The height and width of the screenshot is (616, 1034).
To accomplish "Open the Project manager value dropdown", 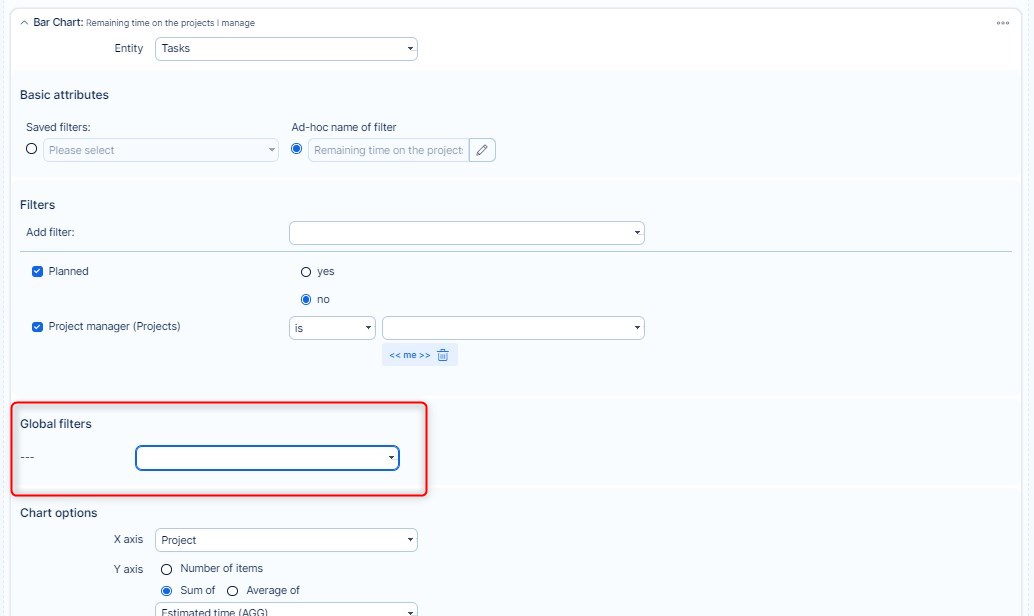I will (x=513, y=328).
